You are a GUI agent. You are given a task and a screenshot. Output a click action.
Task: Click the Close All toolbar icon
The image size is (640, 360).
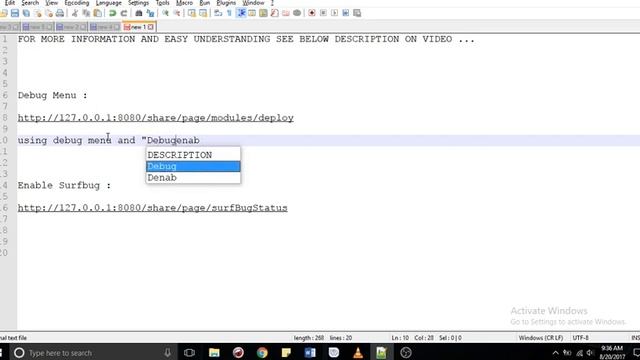tap(49, 13)
